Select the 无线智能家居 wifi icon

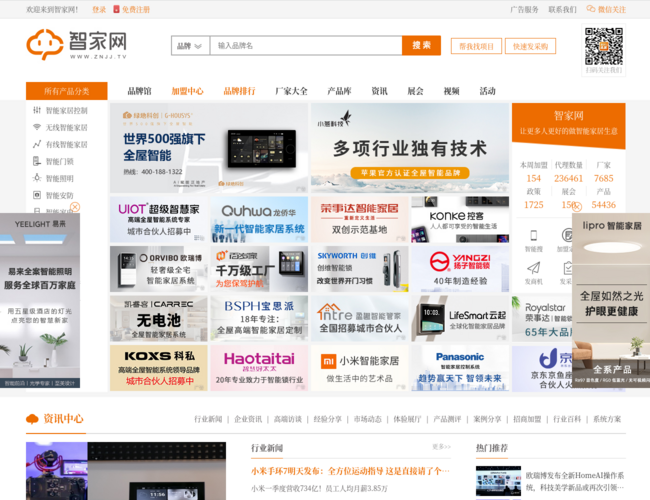point(37,128)
